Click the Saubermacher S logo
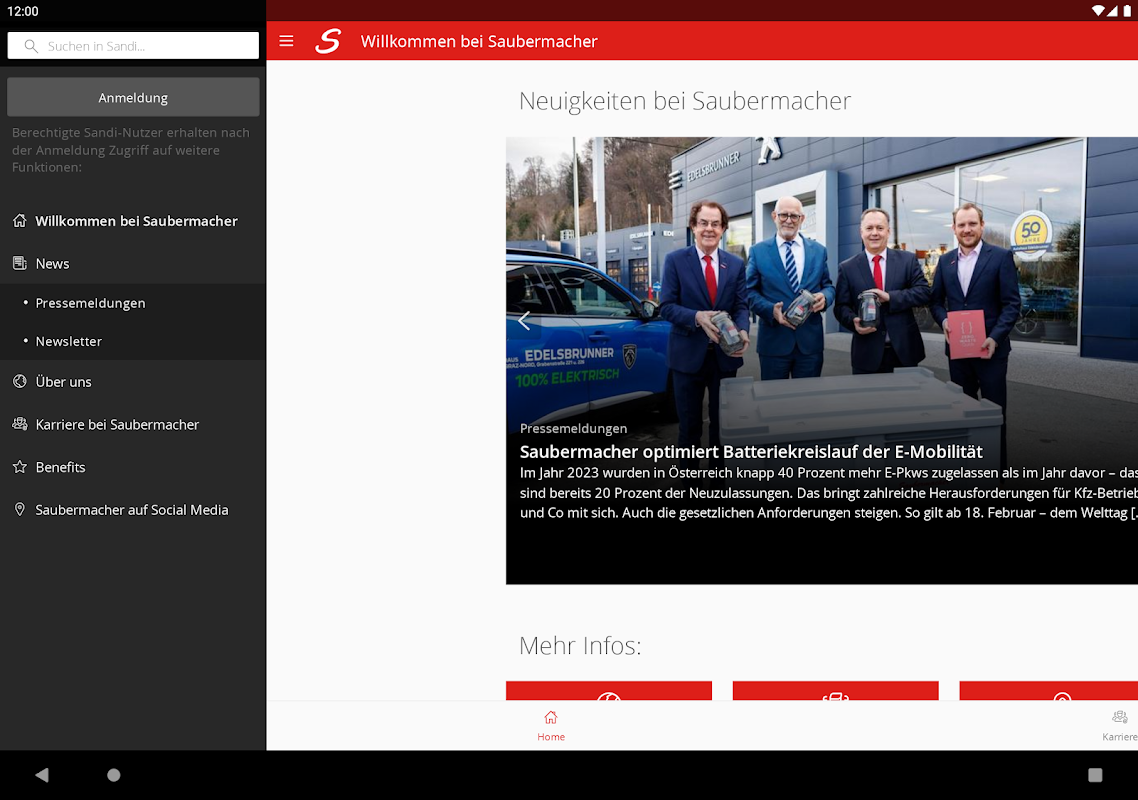Viewport: 1138px width, 800px height. pyautogui.click(x=328, y=41)
